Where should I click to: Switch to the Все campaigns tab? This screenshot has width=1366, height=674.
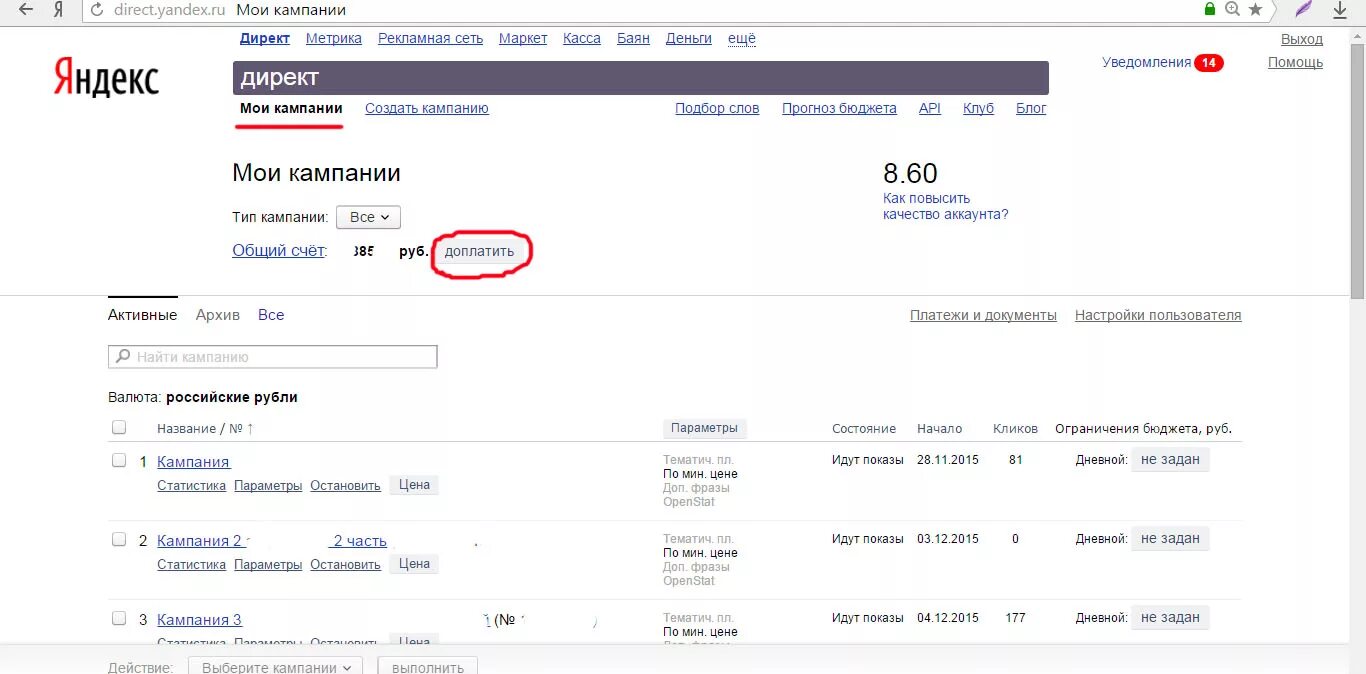point(271,315)
